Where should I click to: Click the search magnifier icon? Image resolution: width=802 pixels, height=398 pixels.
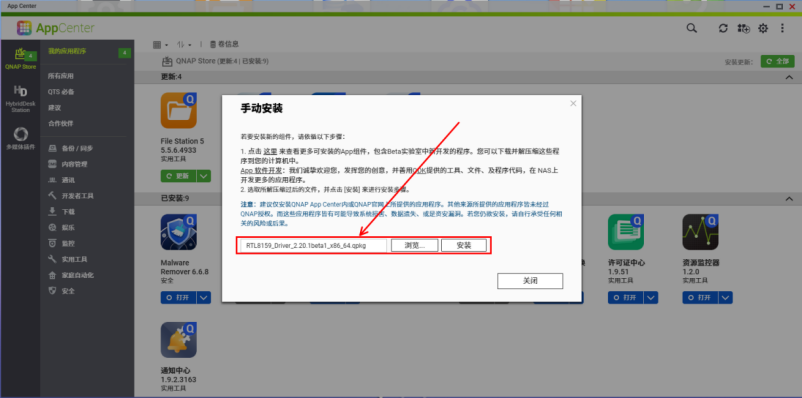692,29
